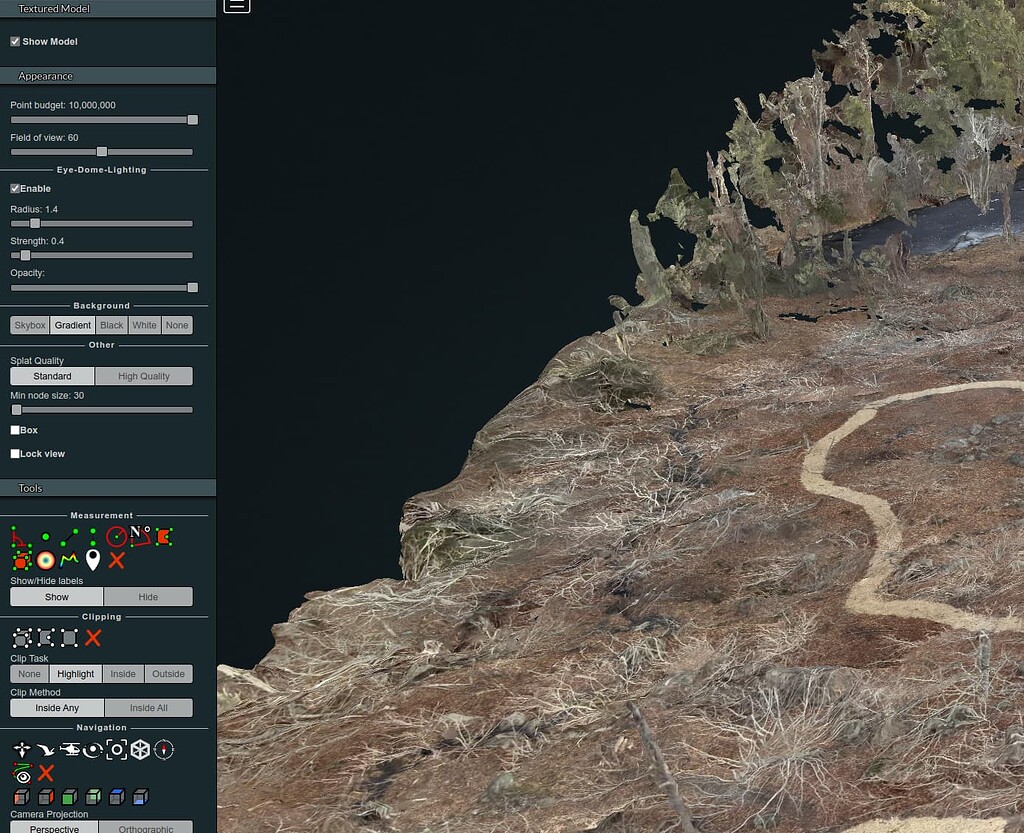Tick the Lock view checkbox

(15, 454)
